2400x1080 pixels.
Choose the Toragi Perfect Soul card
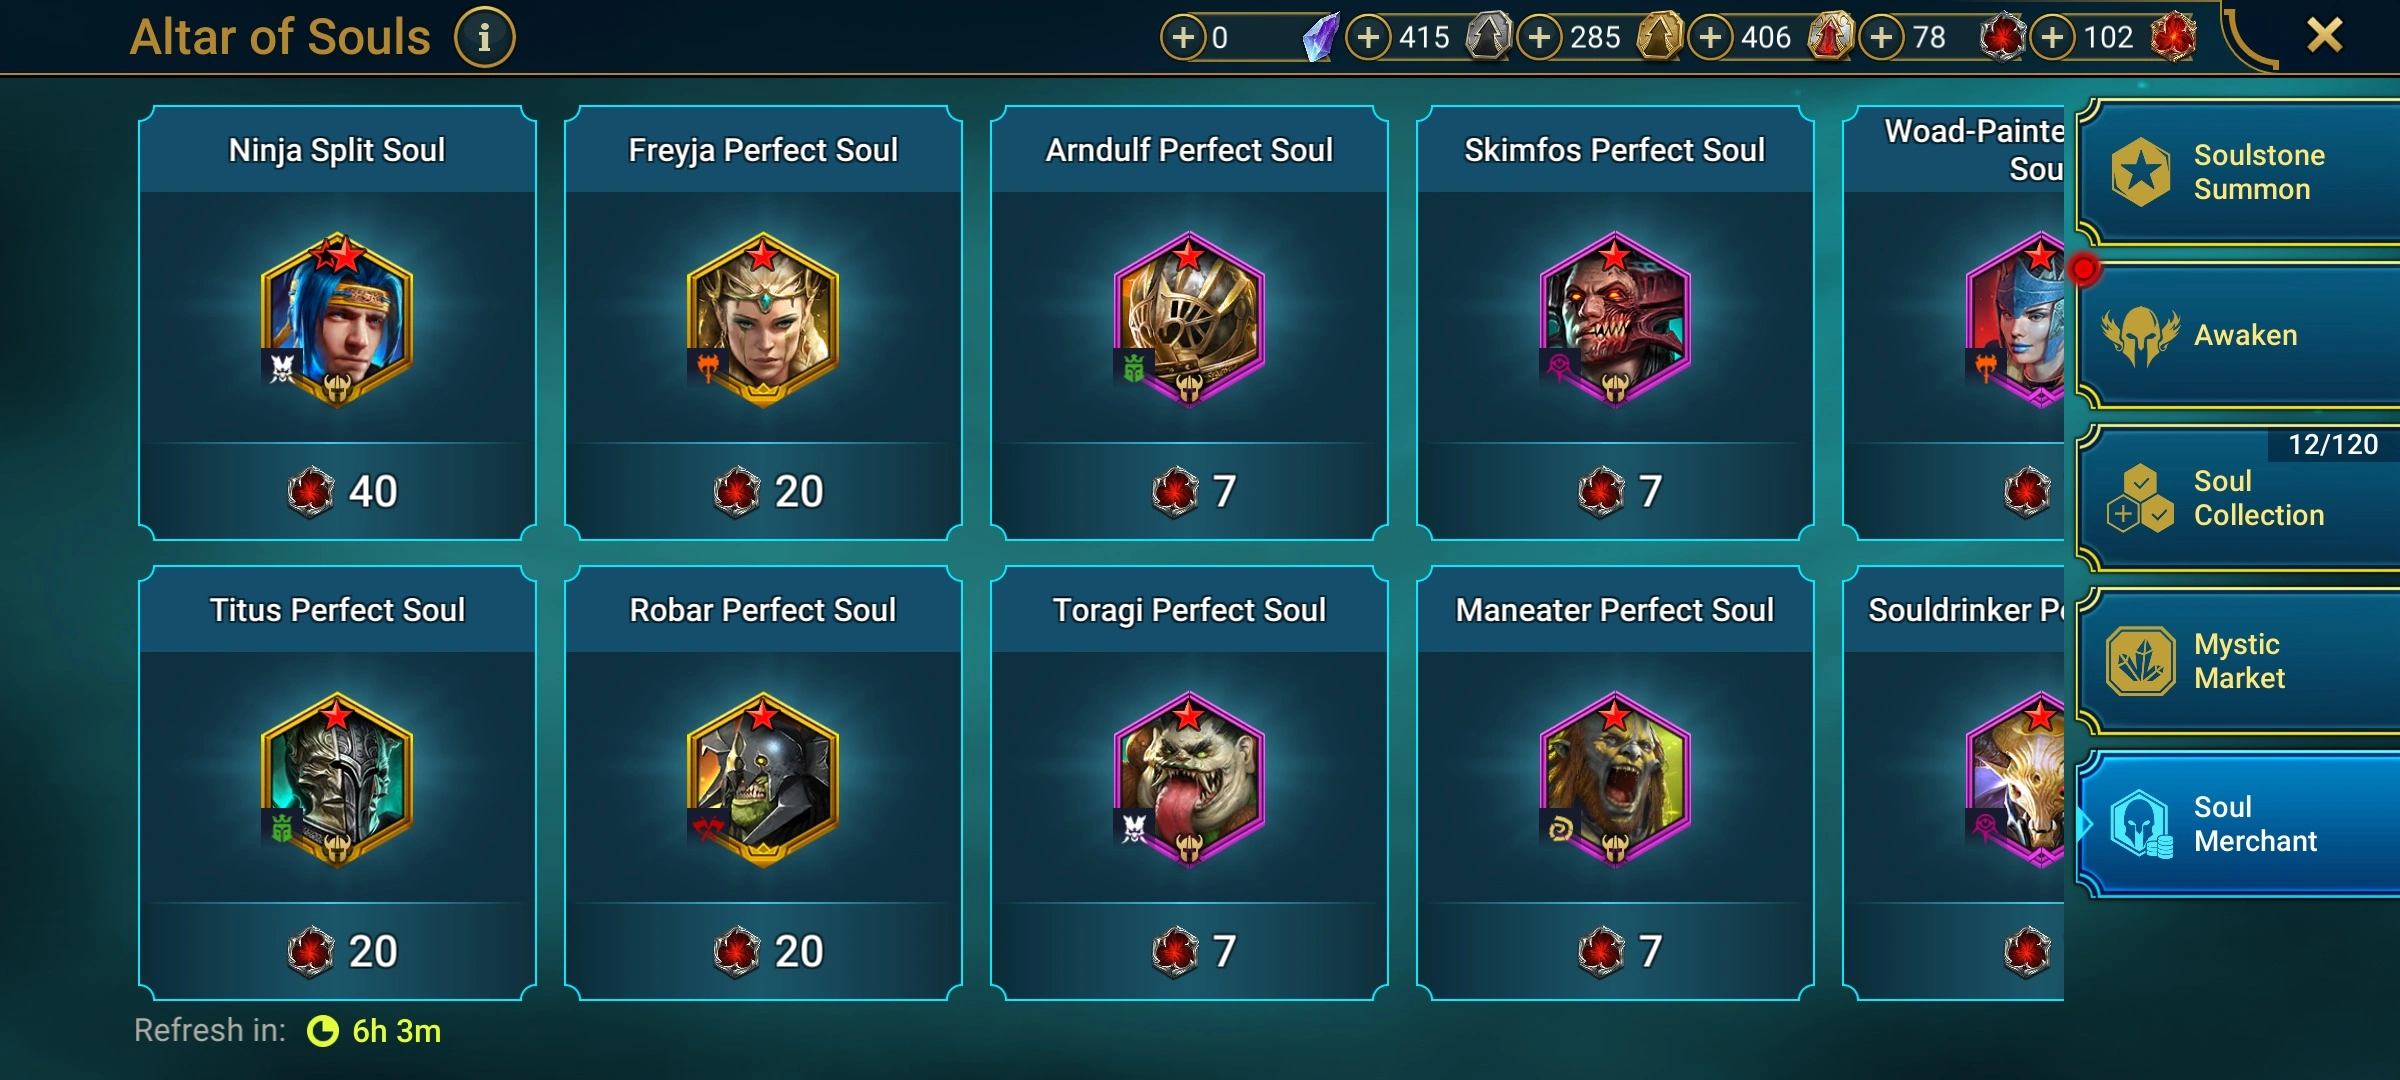click(1189, 783)
